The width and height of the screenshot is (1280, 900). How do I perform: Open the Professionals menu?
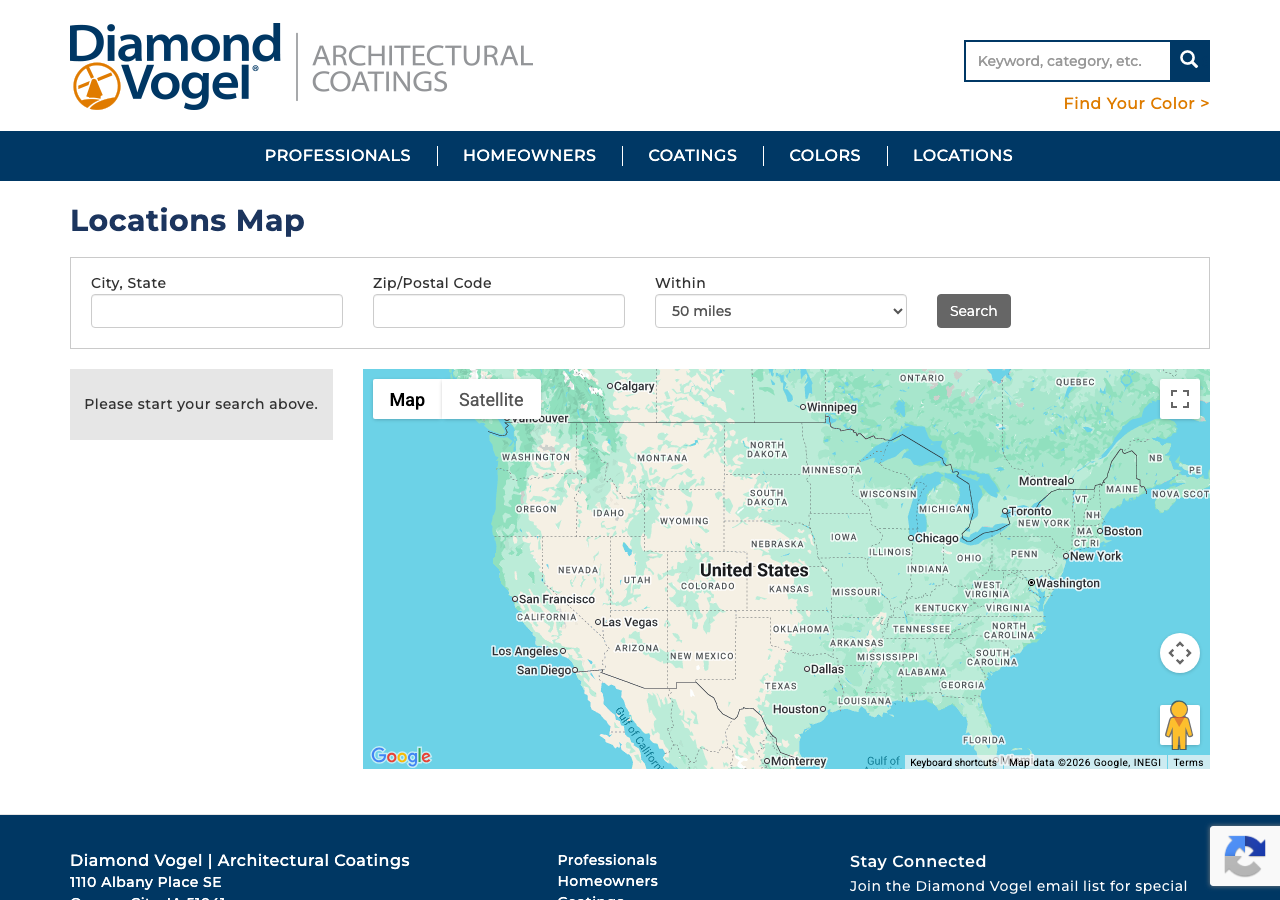[x=338, y=156]
